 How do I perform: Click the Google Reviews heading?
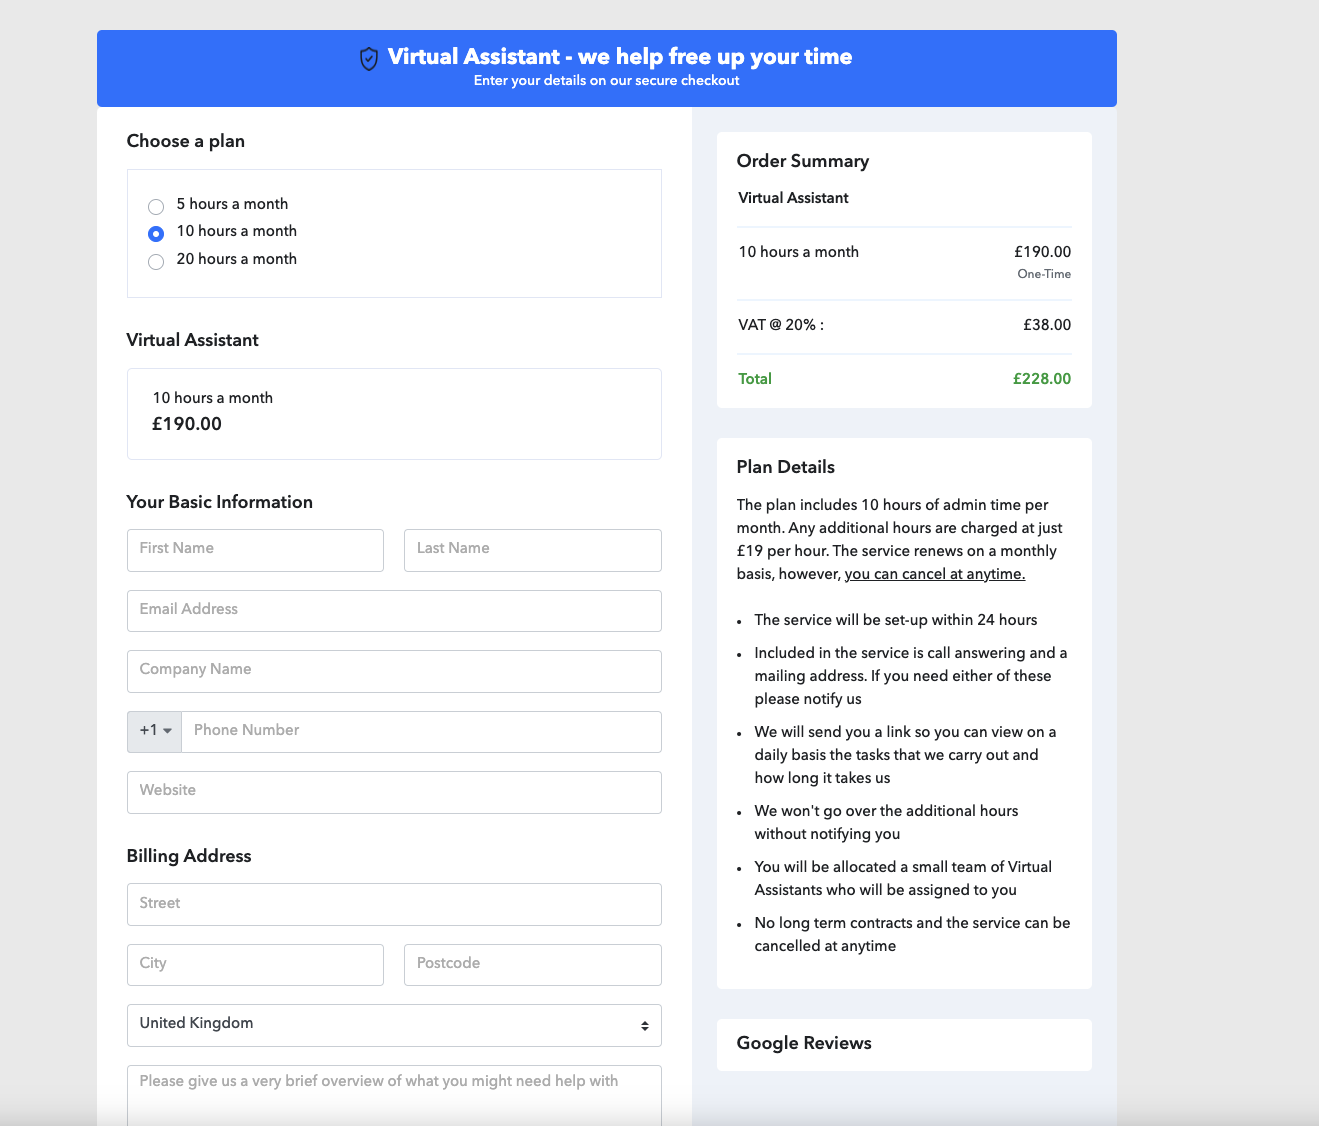[x=804, y=1043]
